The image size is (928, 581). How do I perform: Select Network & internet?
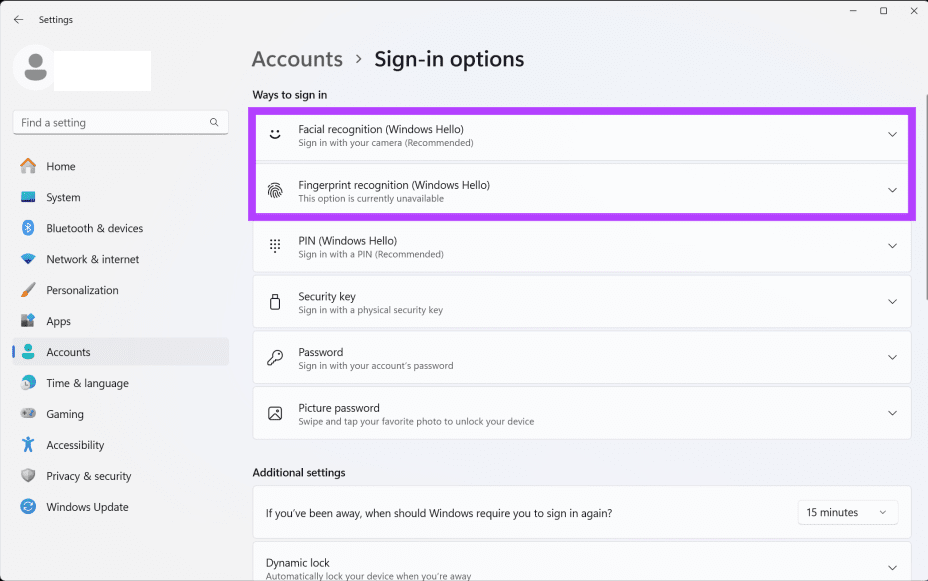[120, 259]
